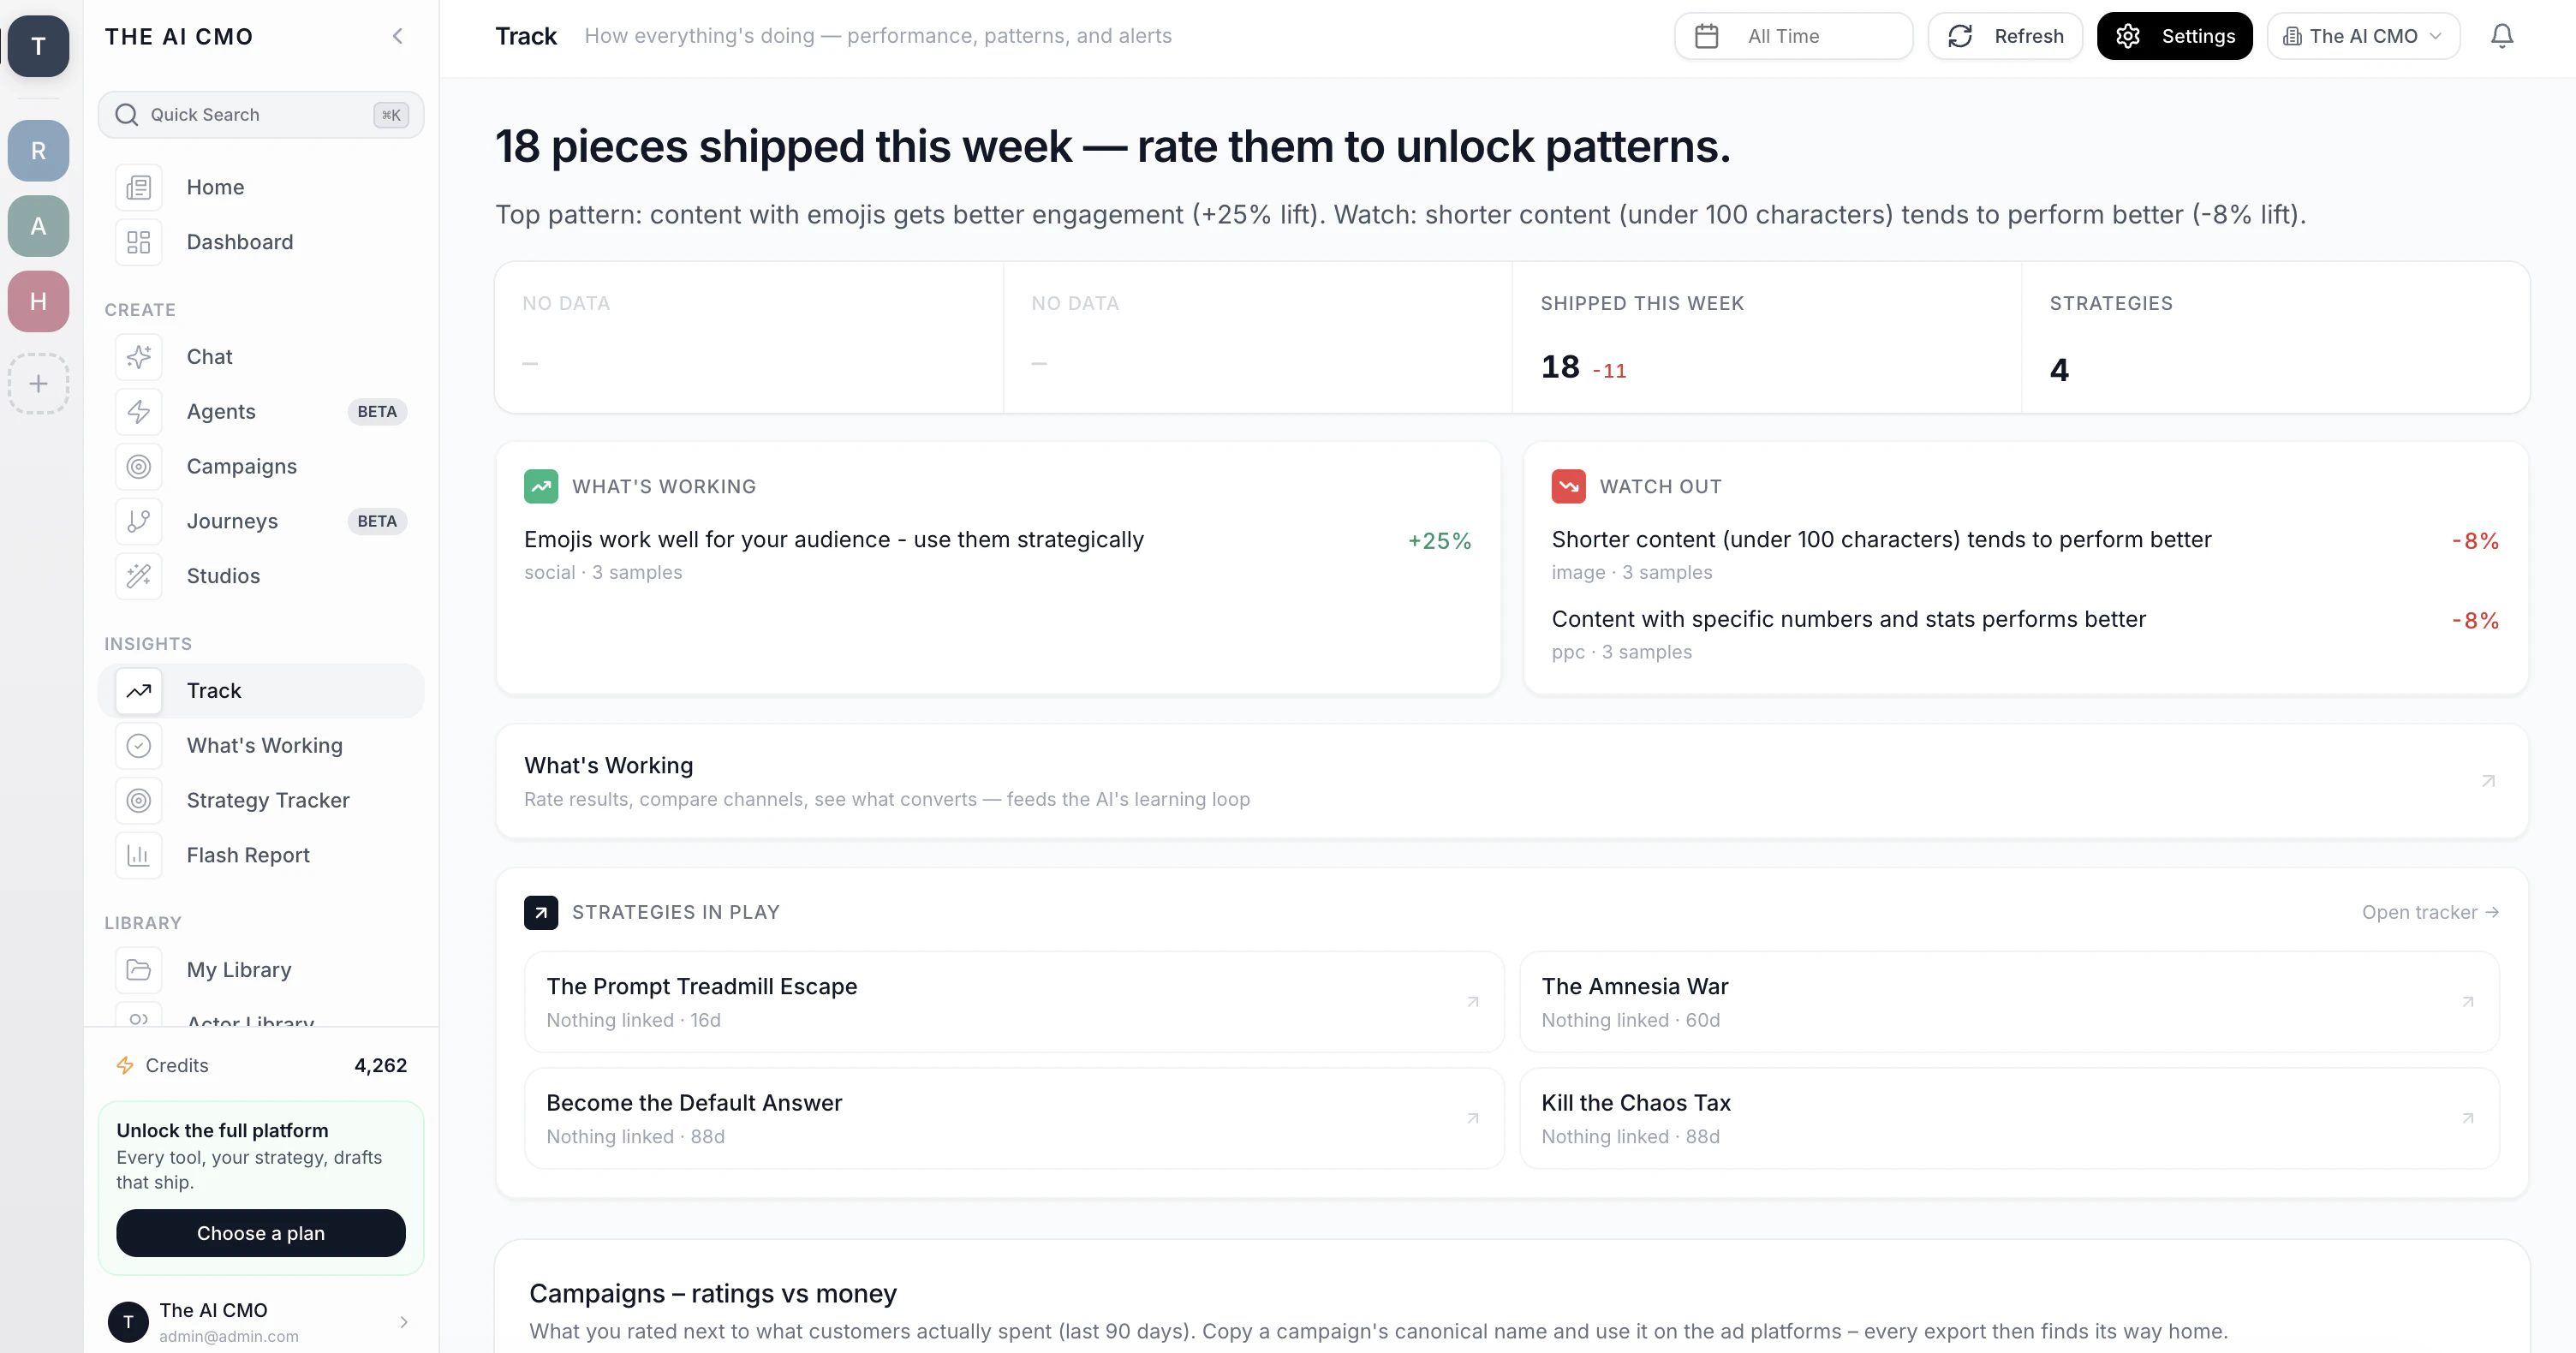Open The Amnesia War strategy card
Screen dimensions: 2576x1353
click(x=2009, y=1001)
